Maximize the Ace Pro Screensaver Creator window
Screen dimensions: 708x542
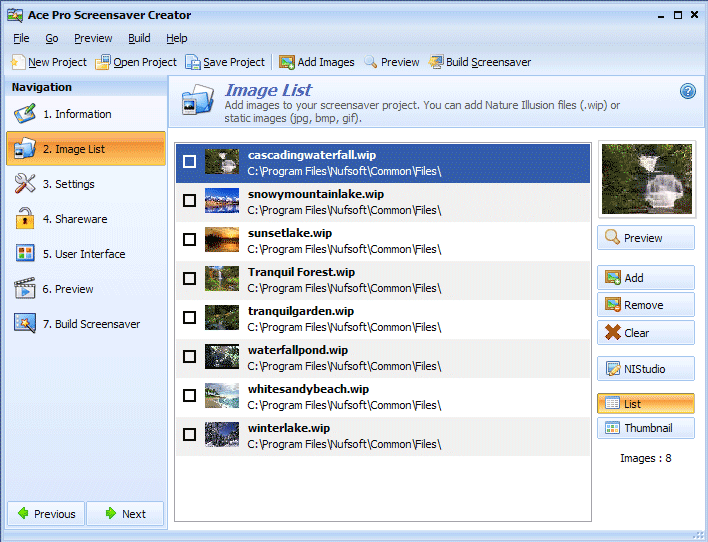[x=678, y=15]
